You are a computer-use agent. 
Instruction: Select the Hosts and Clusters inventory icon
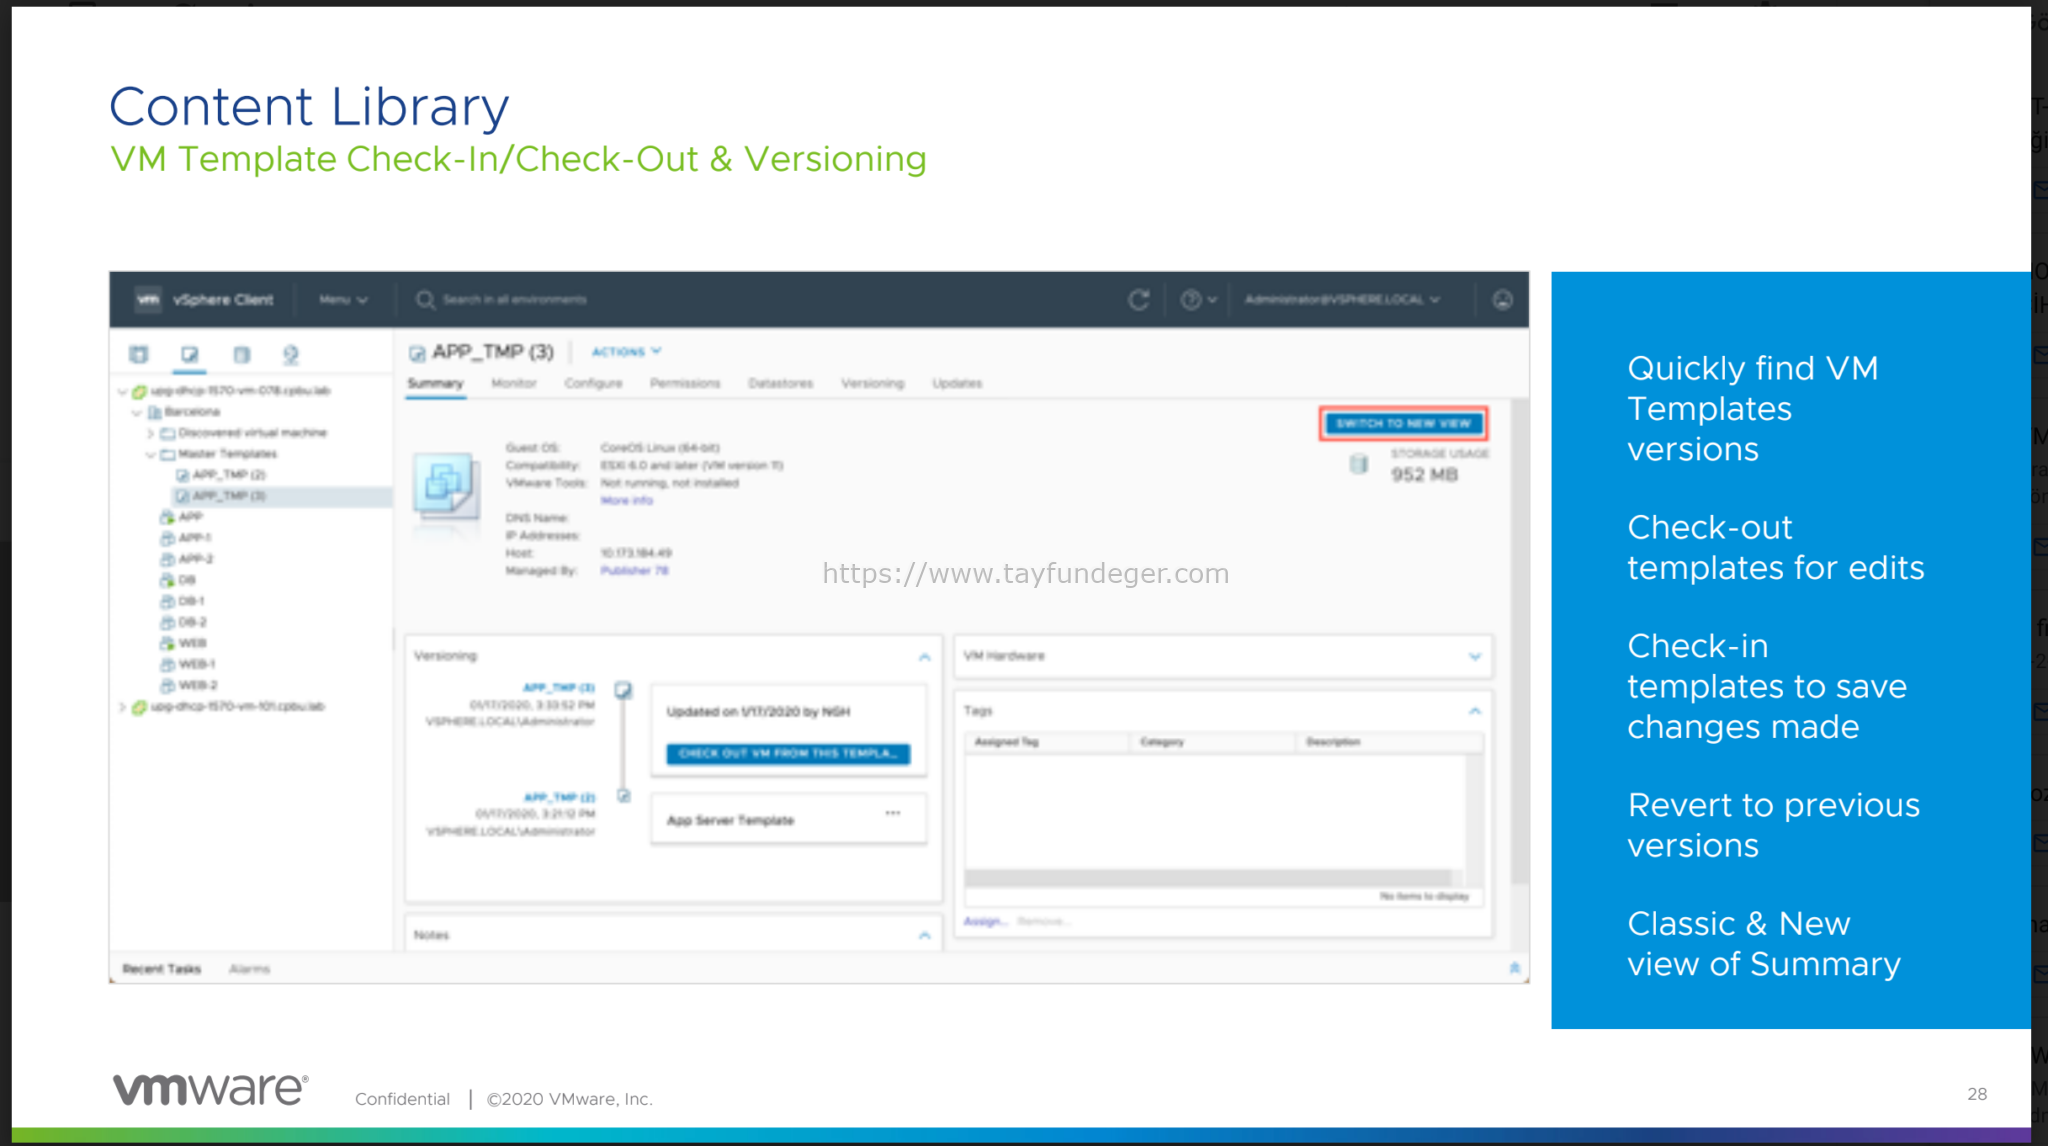[138, 354]
